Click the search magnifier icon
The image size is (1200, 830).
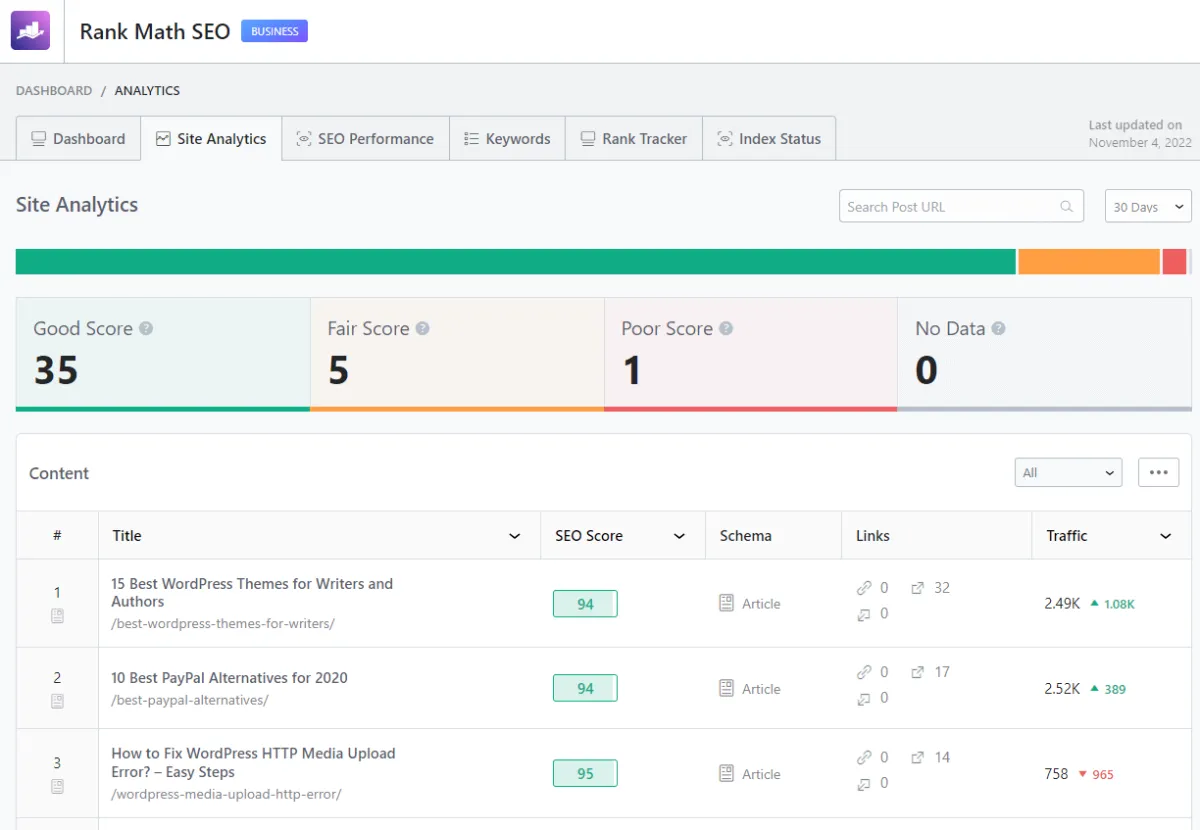tap(1067, 207)
